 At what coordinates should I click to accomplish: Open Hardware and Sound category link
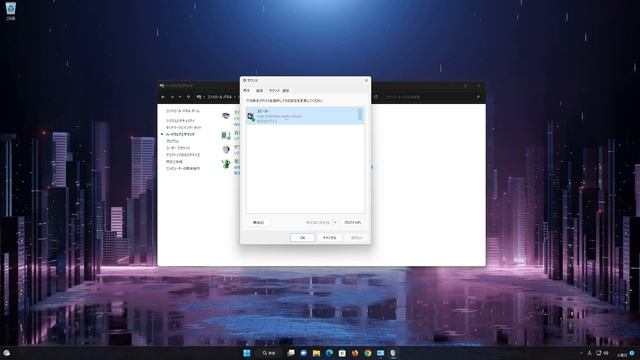(x=180, y=134)
